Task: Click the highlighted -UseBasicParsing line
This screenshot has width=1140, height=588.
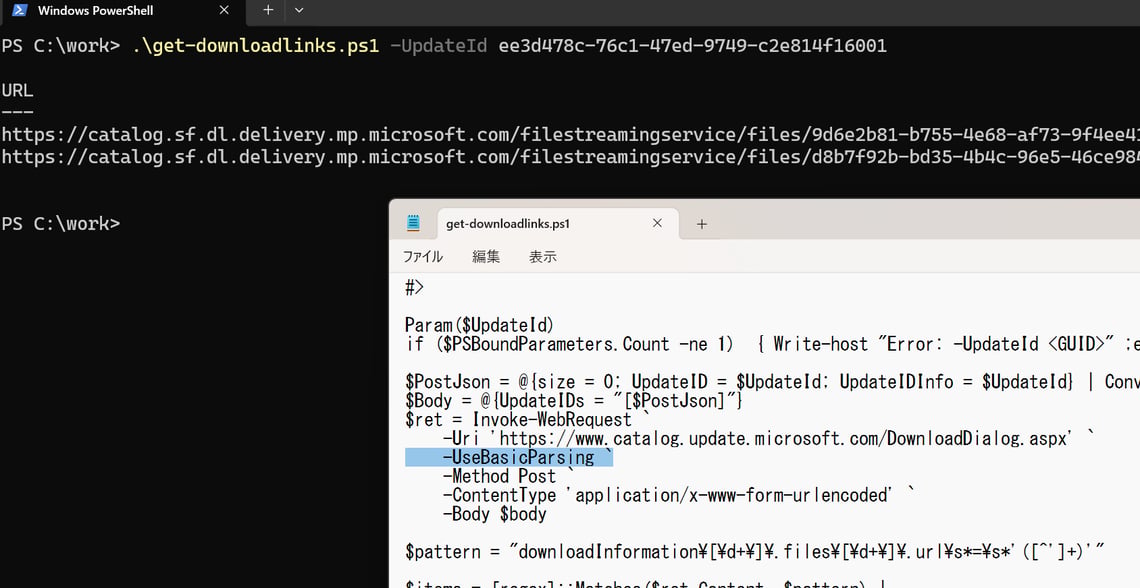Action: (509, 457)
